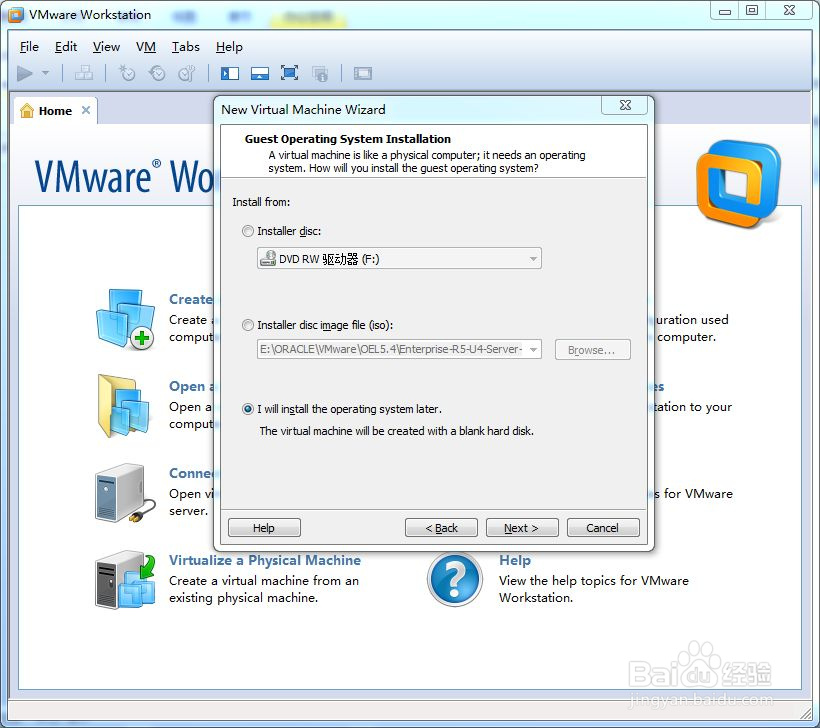Close the Home tab
This screenshot has height=728, width=820.
click(x=86, y=110)
